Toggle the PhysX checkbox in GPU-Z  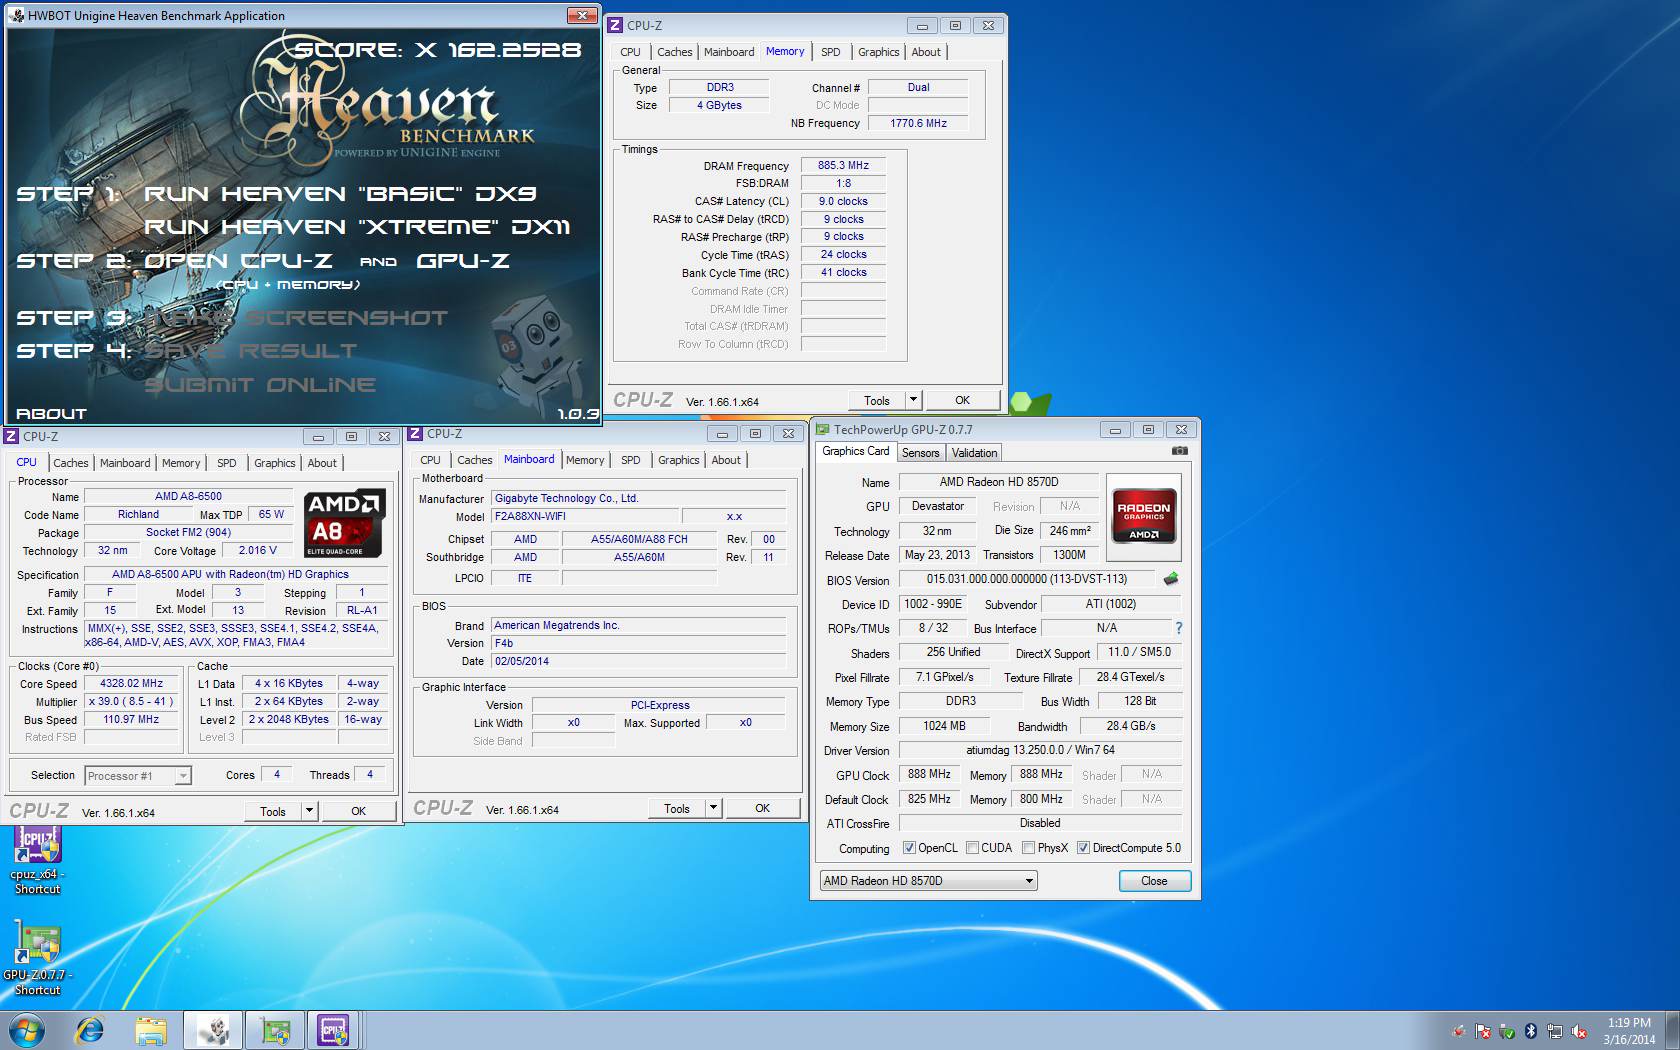(1028, 848)
